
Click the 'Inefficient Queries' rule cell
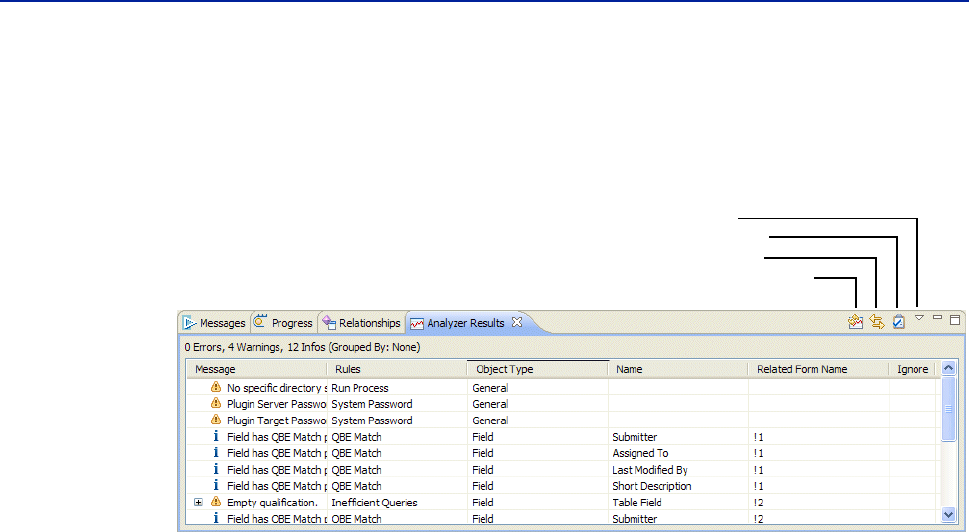click(374, 502)
